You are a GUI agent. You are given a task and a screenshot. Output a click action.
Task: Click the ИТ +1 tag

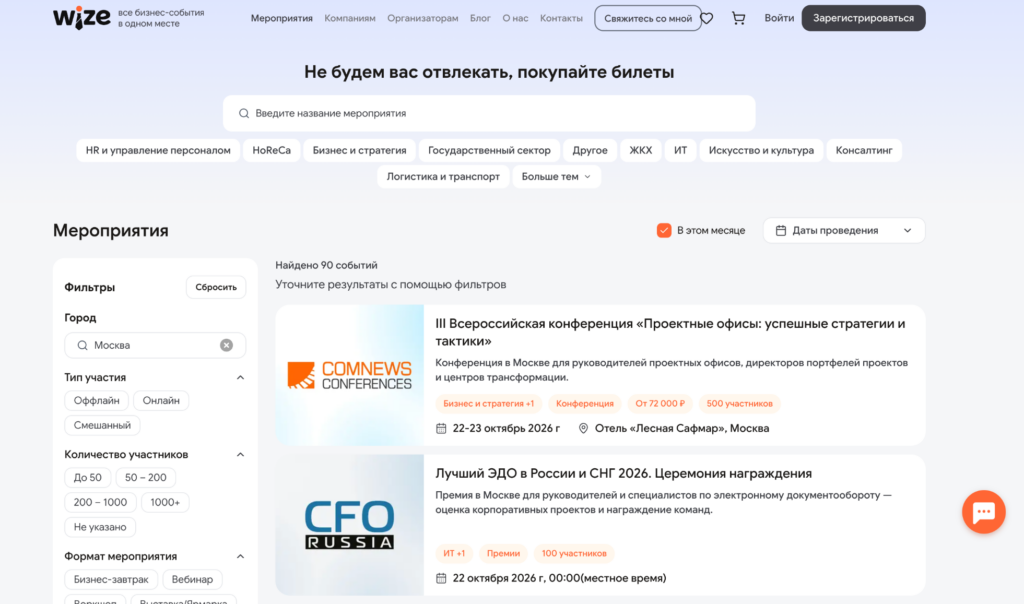click(x=454, y=554)
